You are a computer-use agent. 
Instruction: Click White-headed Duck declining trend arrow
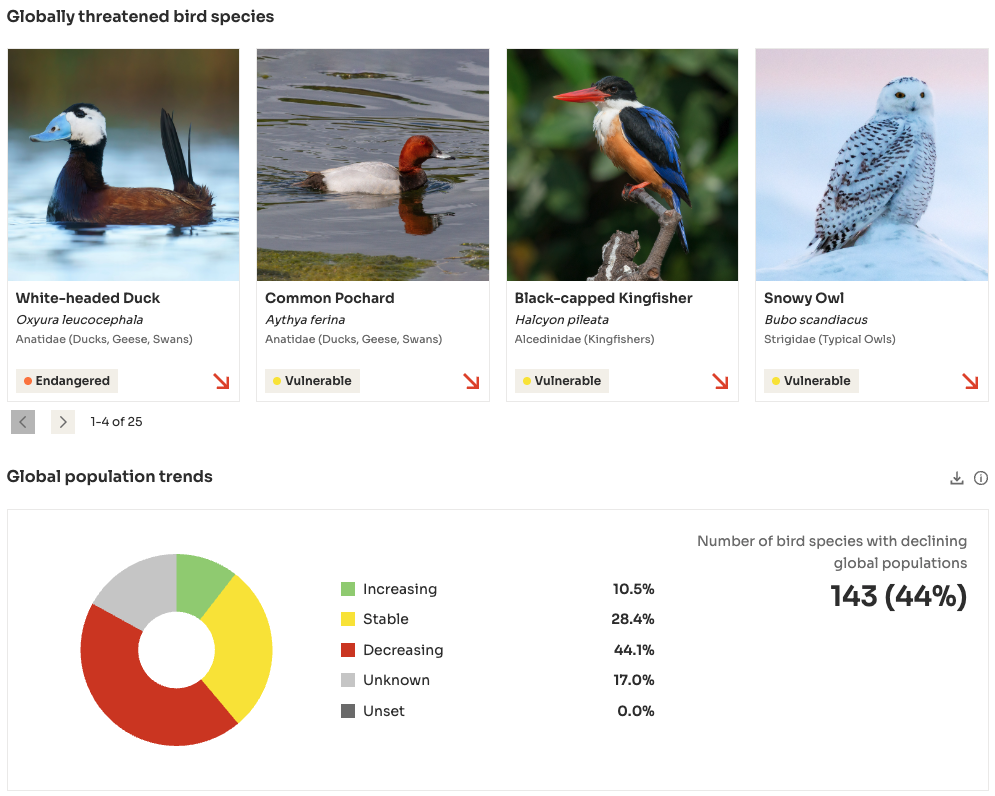point(221,381)
